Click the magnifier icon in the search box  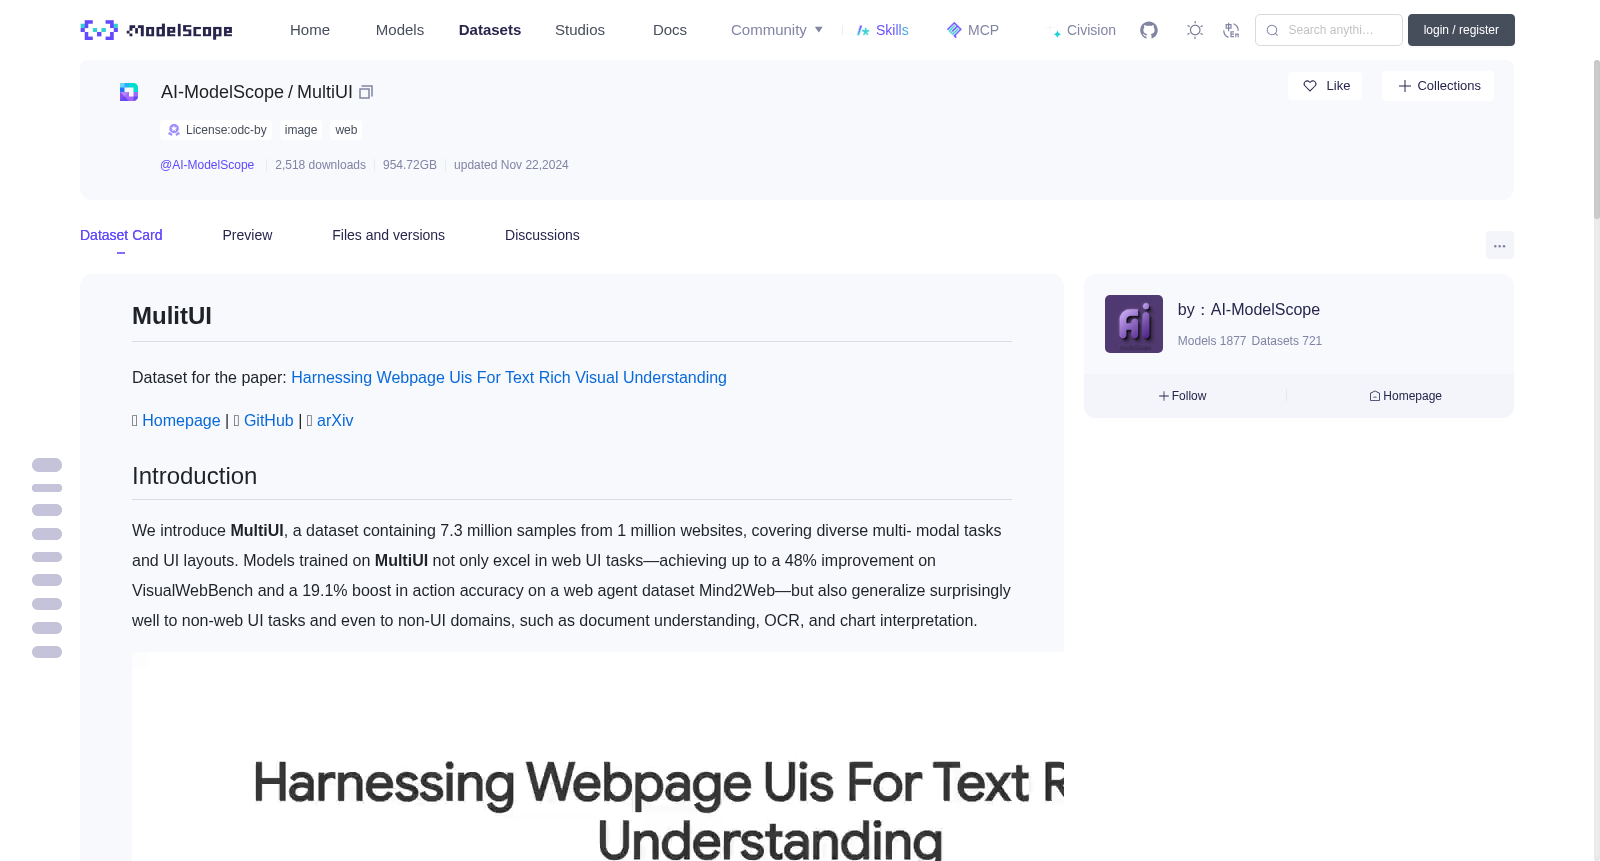click(1272, 30)
